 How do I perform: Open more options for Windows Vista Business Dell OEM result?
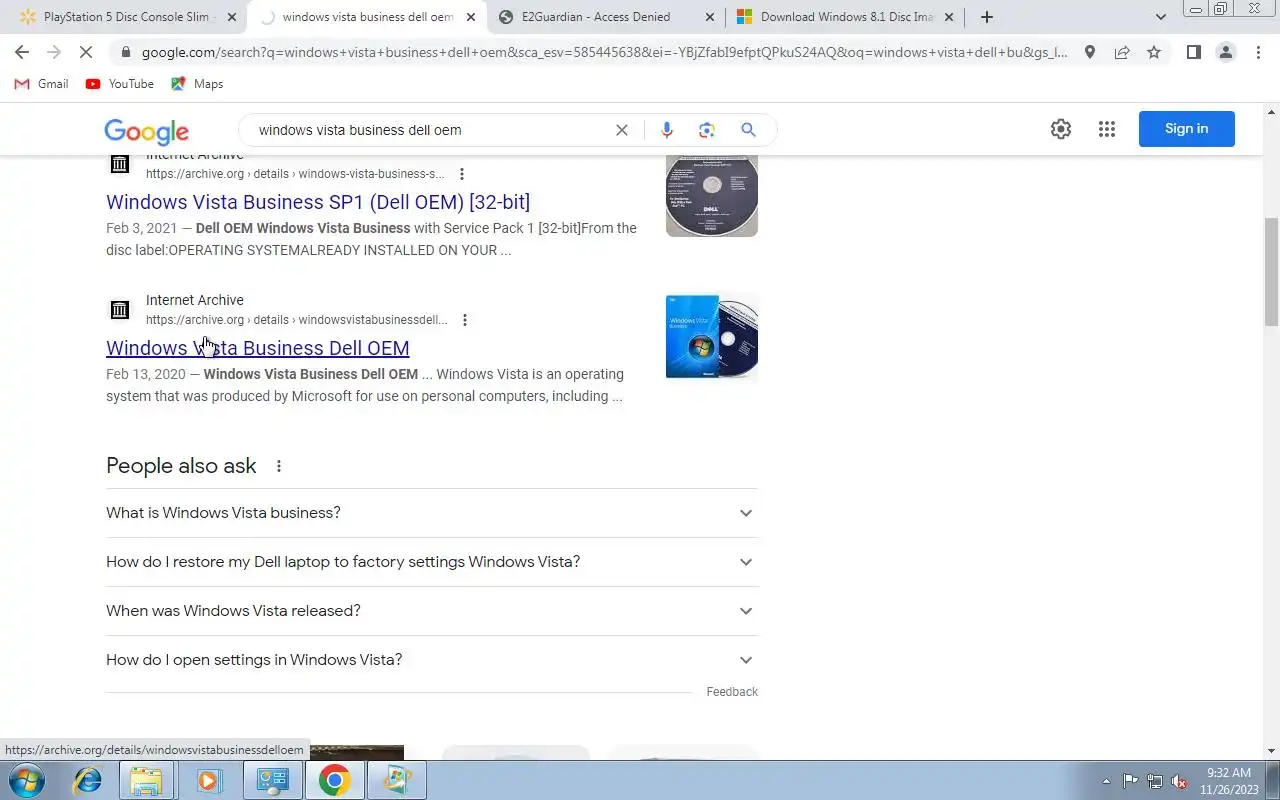tap(465, 320)
